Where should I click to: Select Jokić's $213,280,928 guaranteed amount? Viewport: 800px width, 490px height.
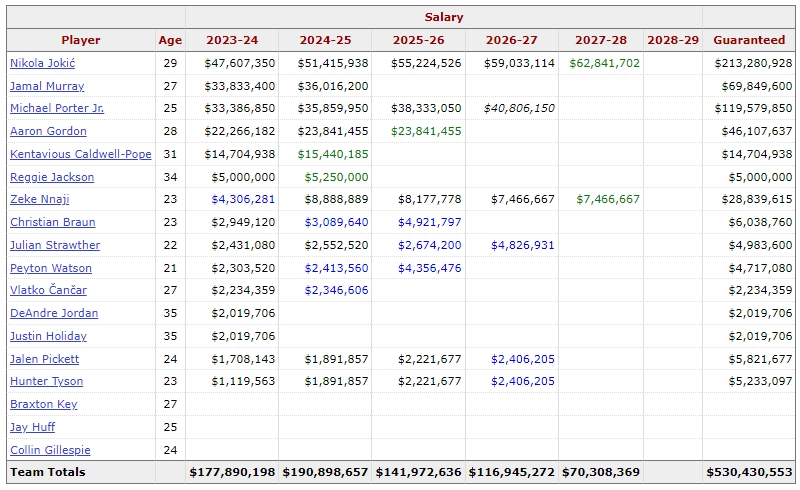click(753, 63)
